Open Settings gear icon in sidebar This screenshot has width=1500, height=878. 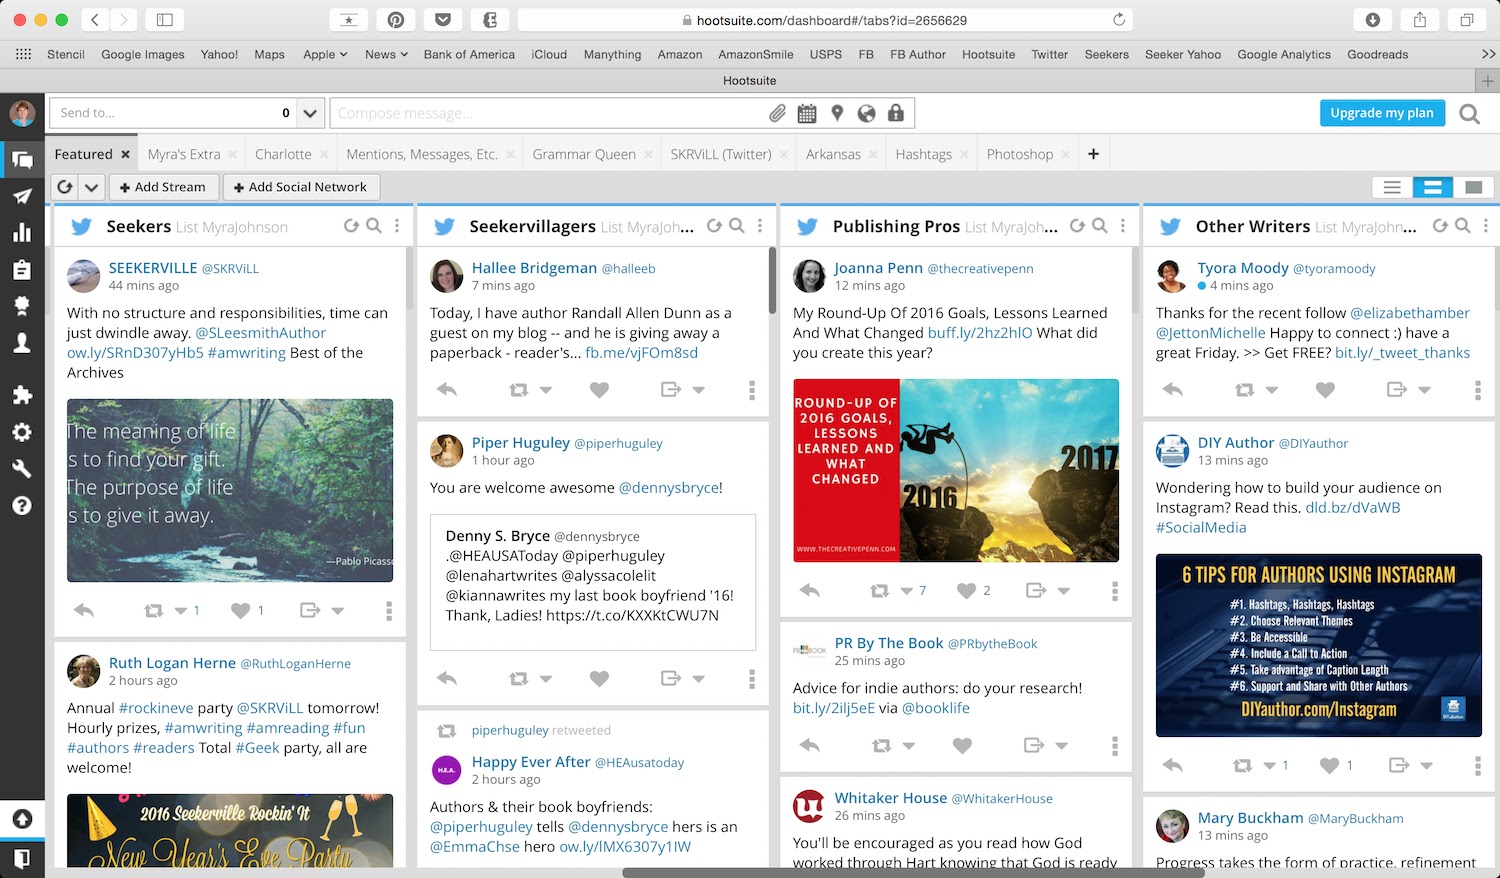click(21, 432)
